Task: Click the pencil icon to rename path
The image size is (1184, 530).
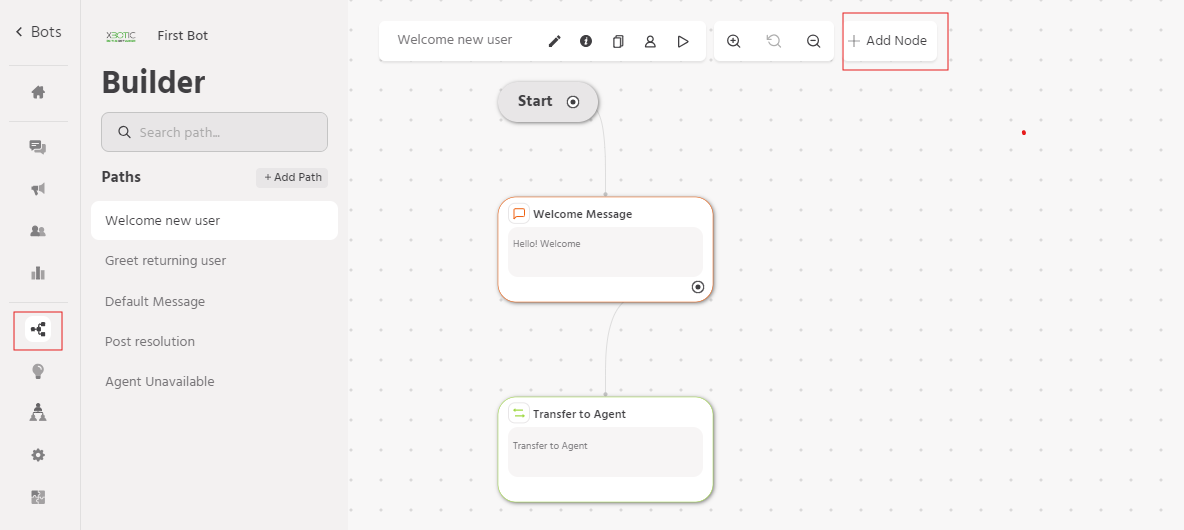Action: tap(555, 41)
